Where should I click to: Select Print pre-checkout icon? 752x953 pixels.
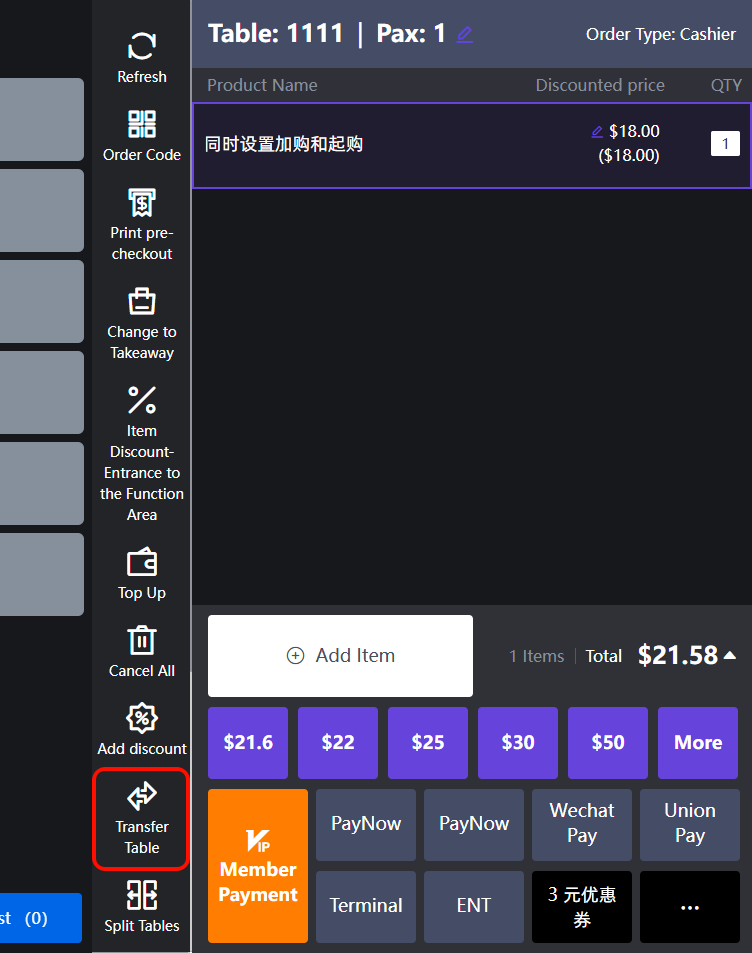click(x=142, y=203)
